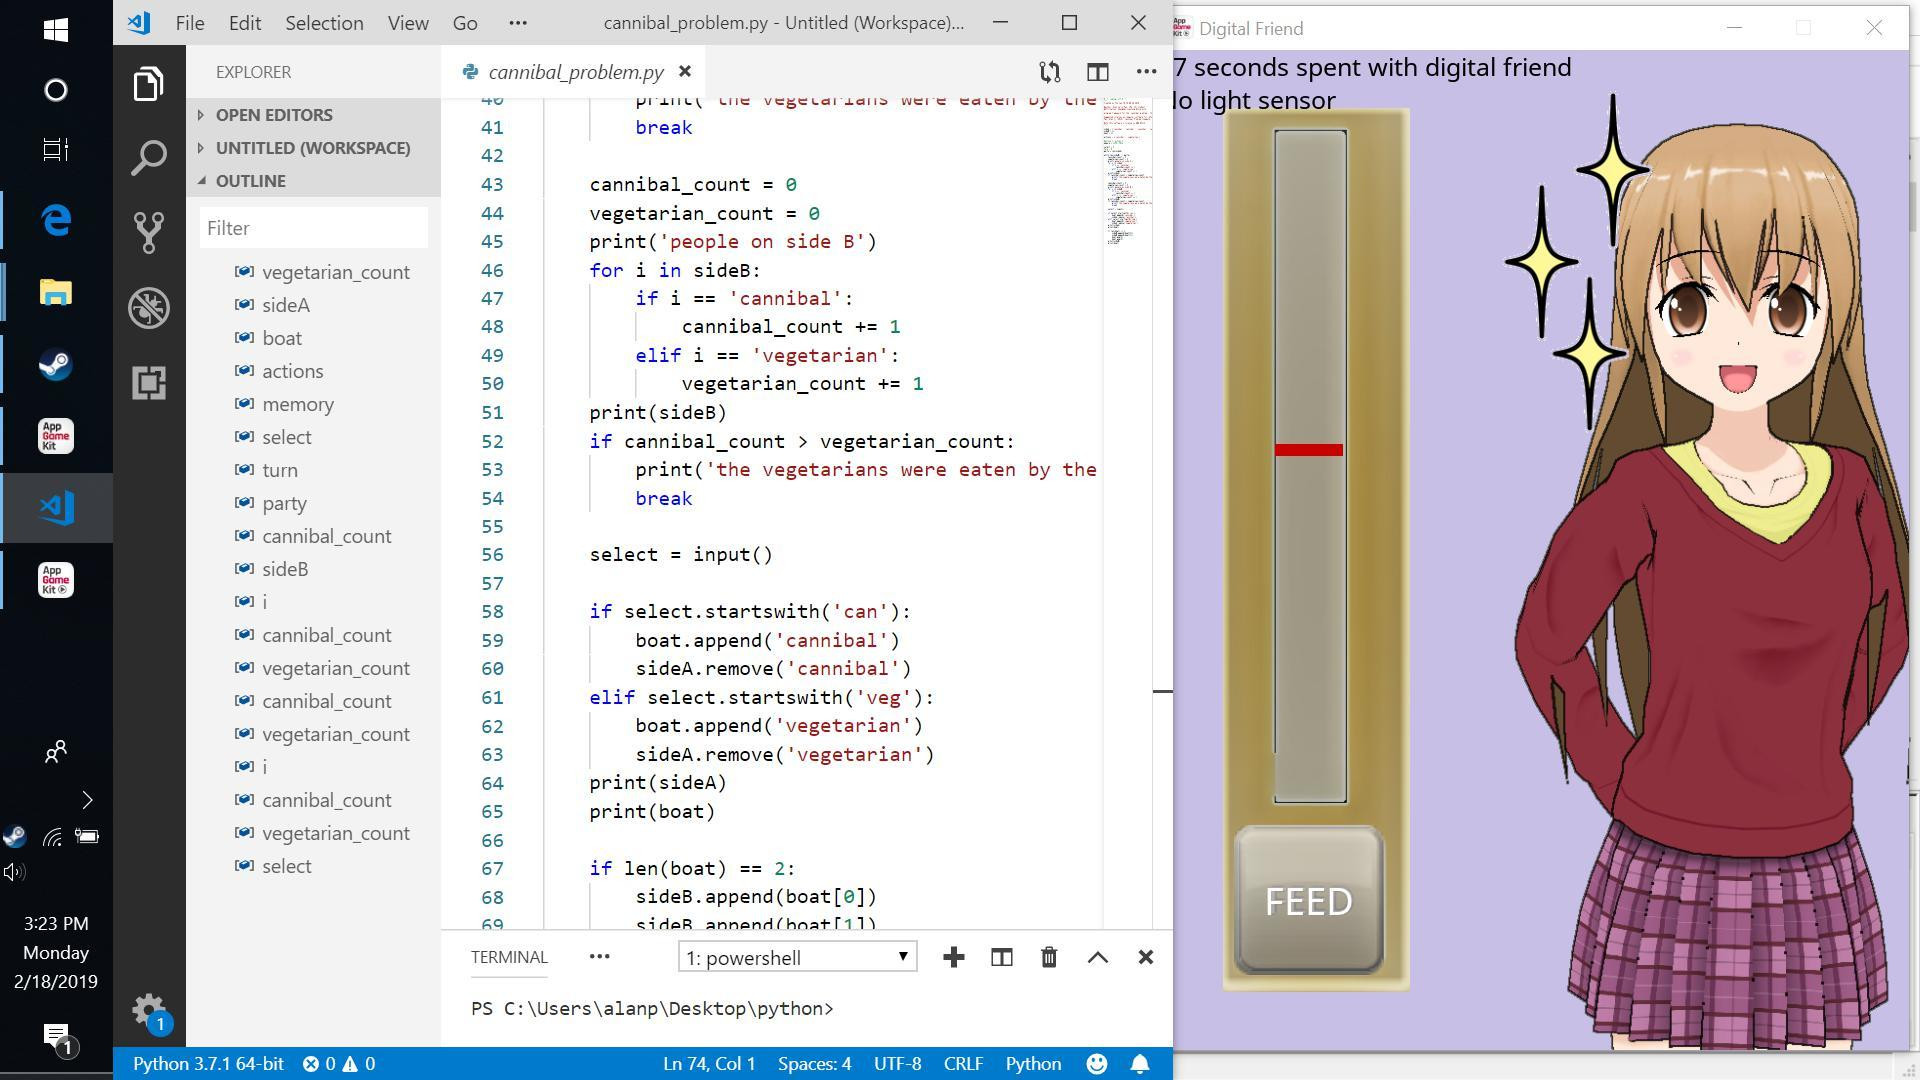Click the open changes icon in editor toolbar
Viewport: 1920px width, 1080px height.
coord(1049,72)
